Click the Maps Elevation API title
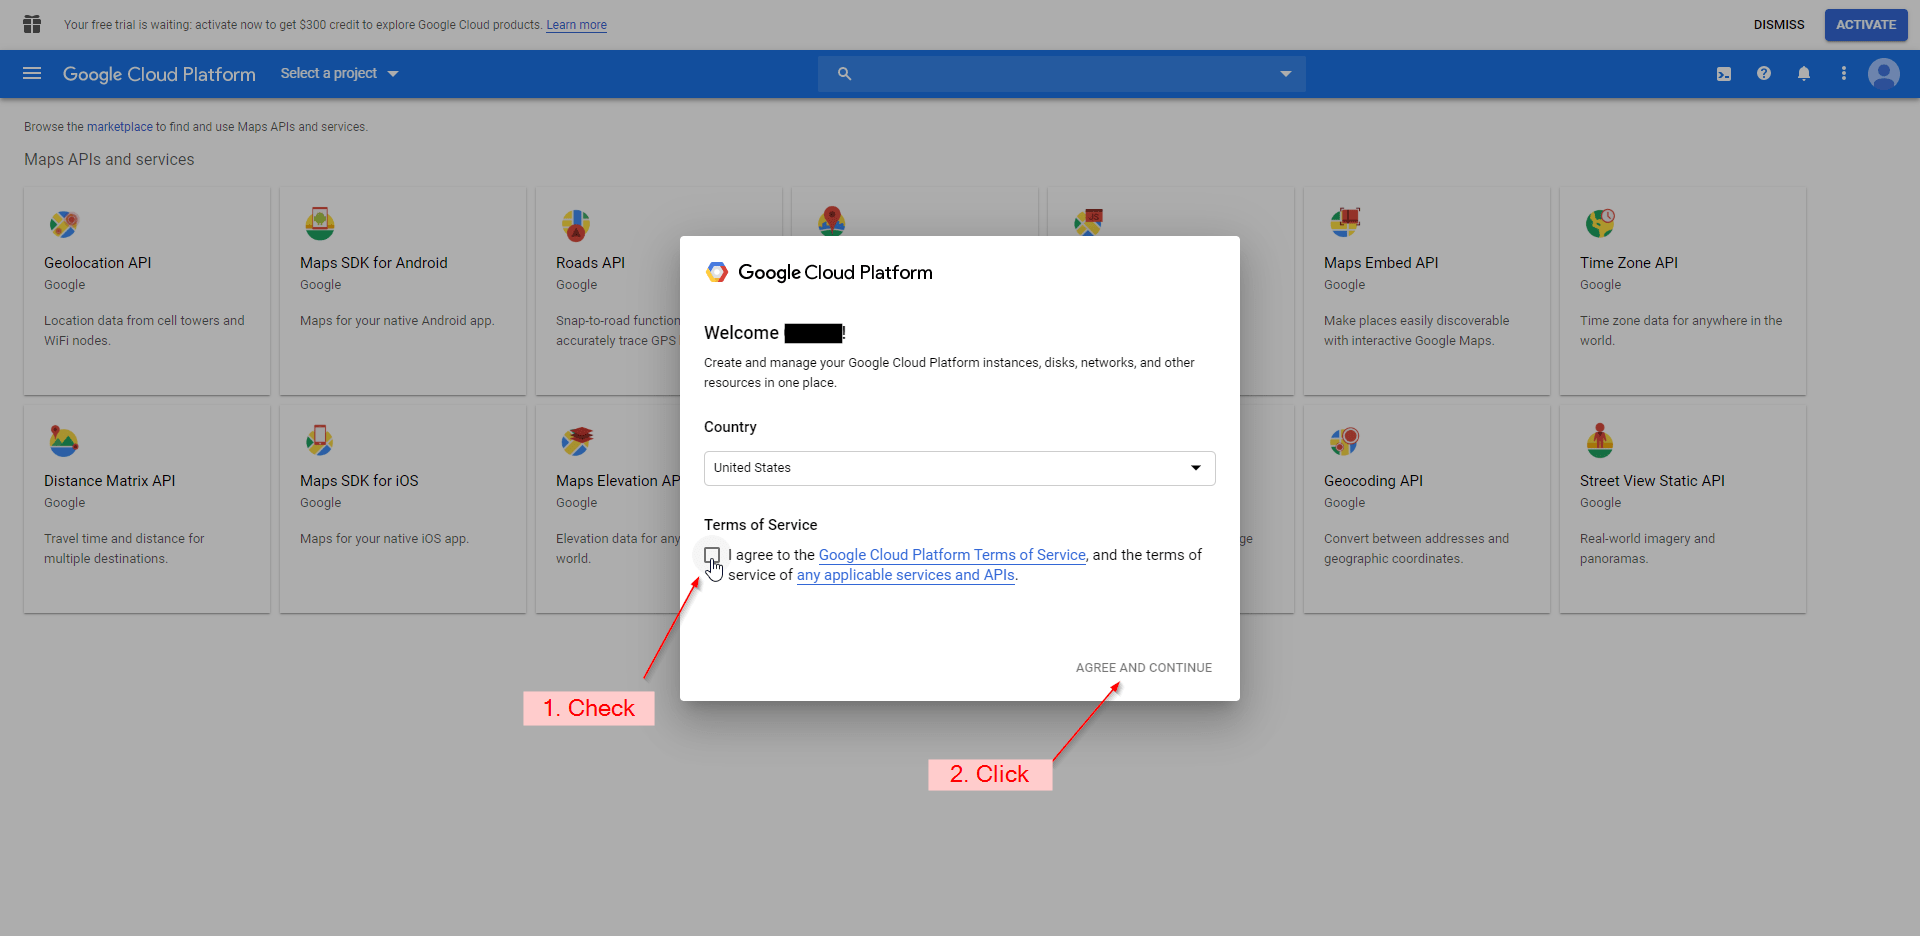This screenshot has height=936, width=1920. coord(618,481)
